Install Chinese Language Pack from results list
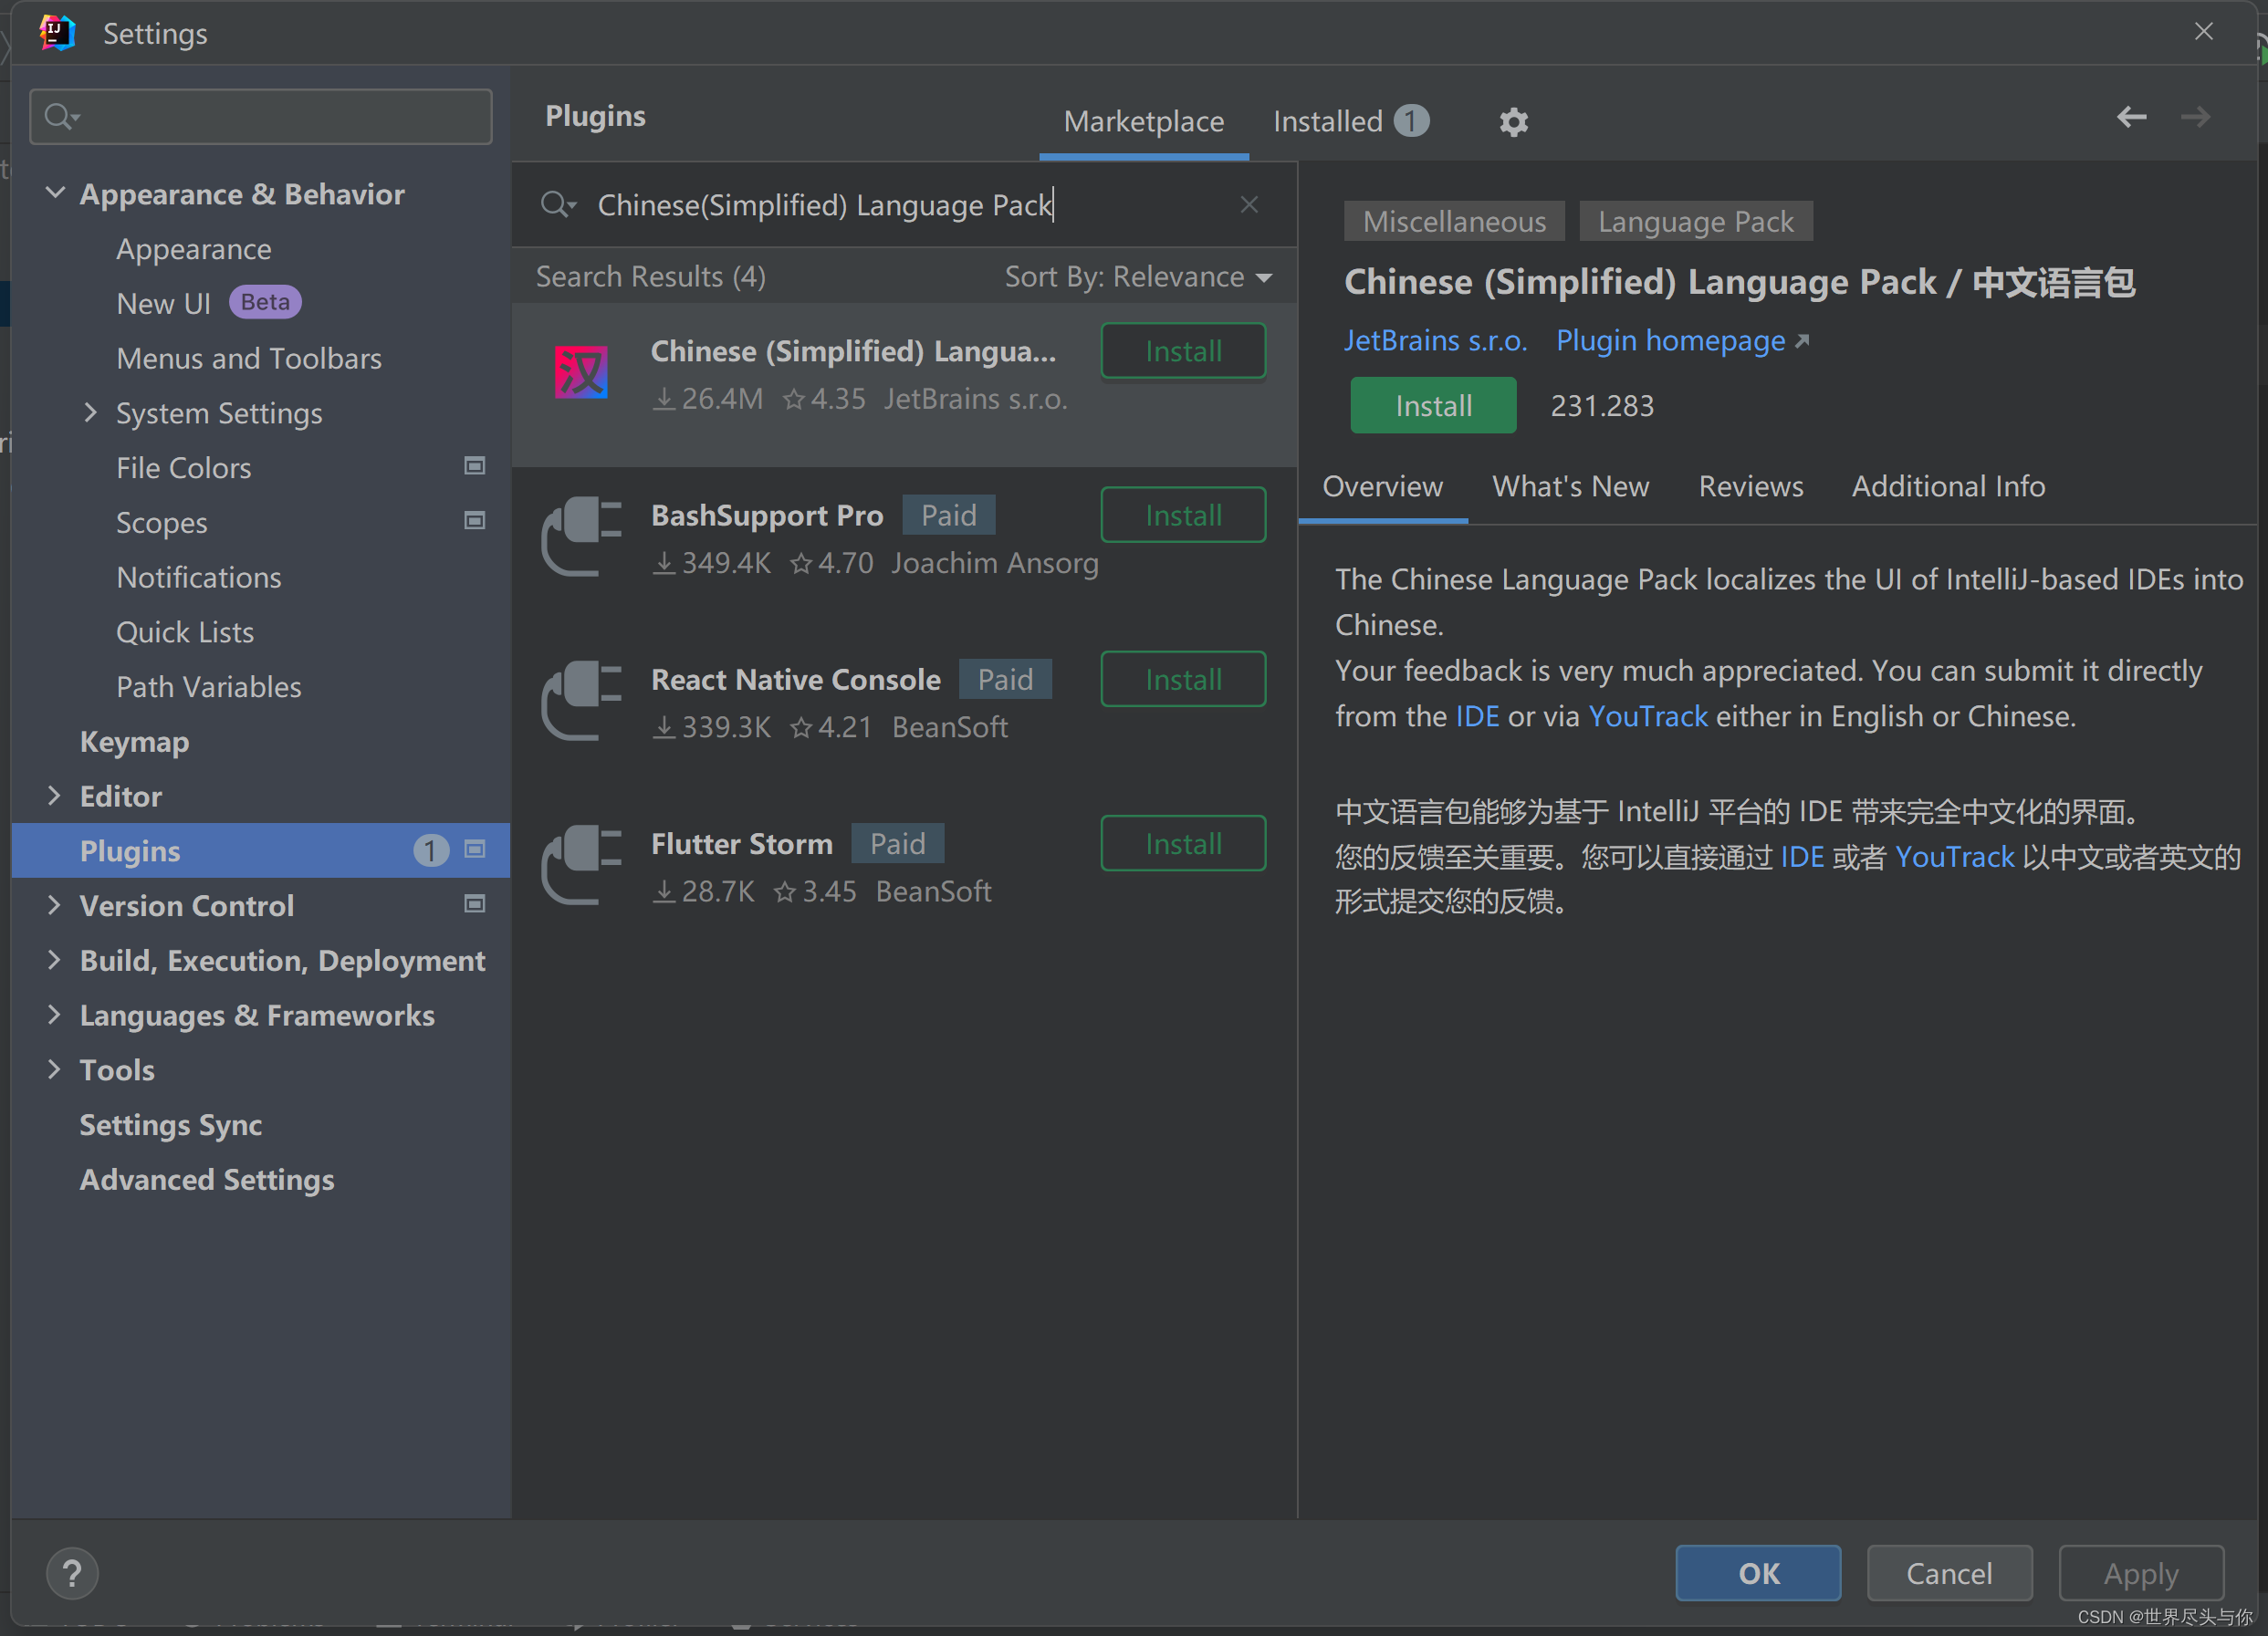 pyautogui.click(x=1184, y=351)
